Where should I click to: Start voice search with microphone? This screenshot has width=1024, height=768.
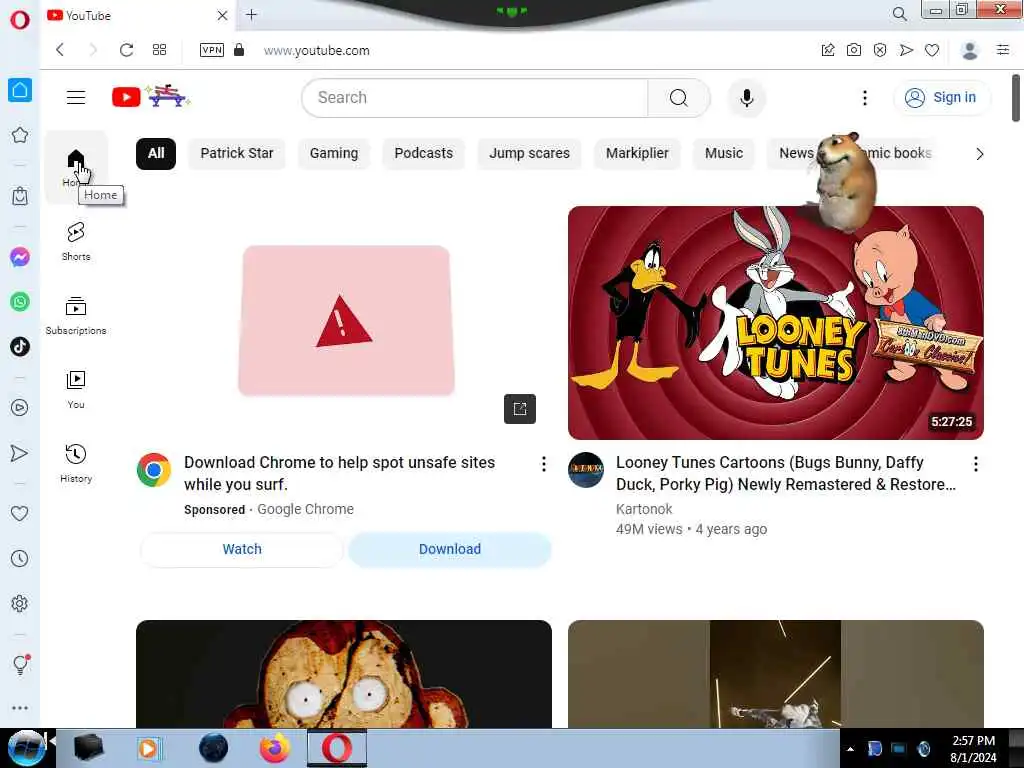[746, 98]
